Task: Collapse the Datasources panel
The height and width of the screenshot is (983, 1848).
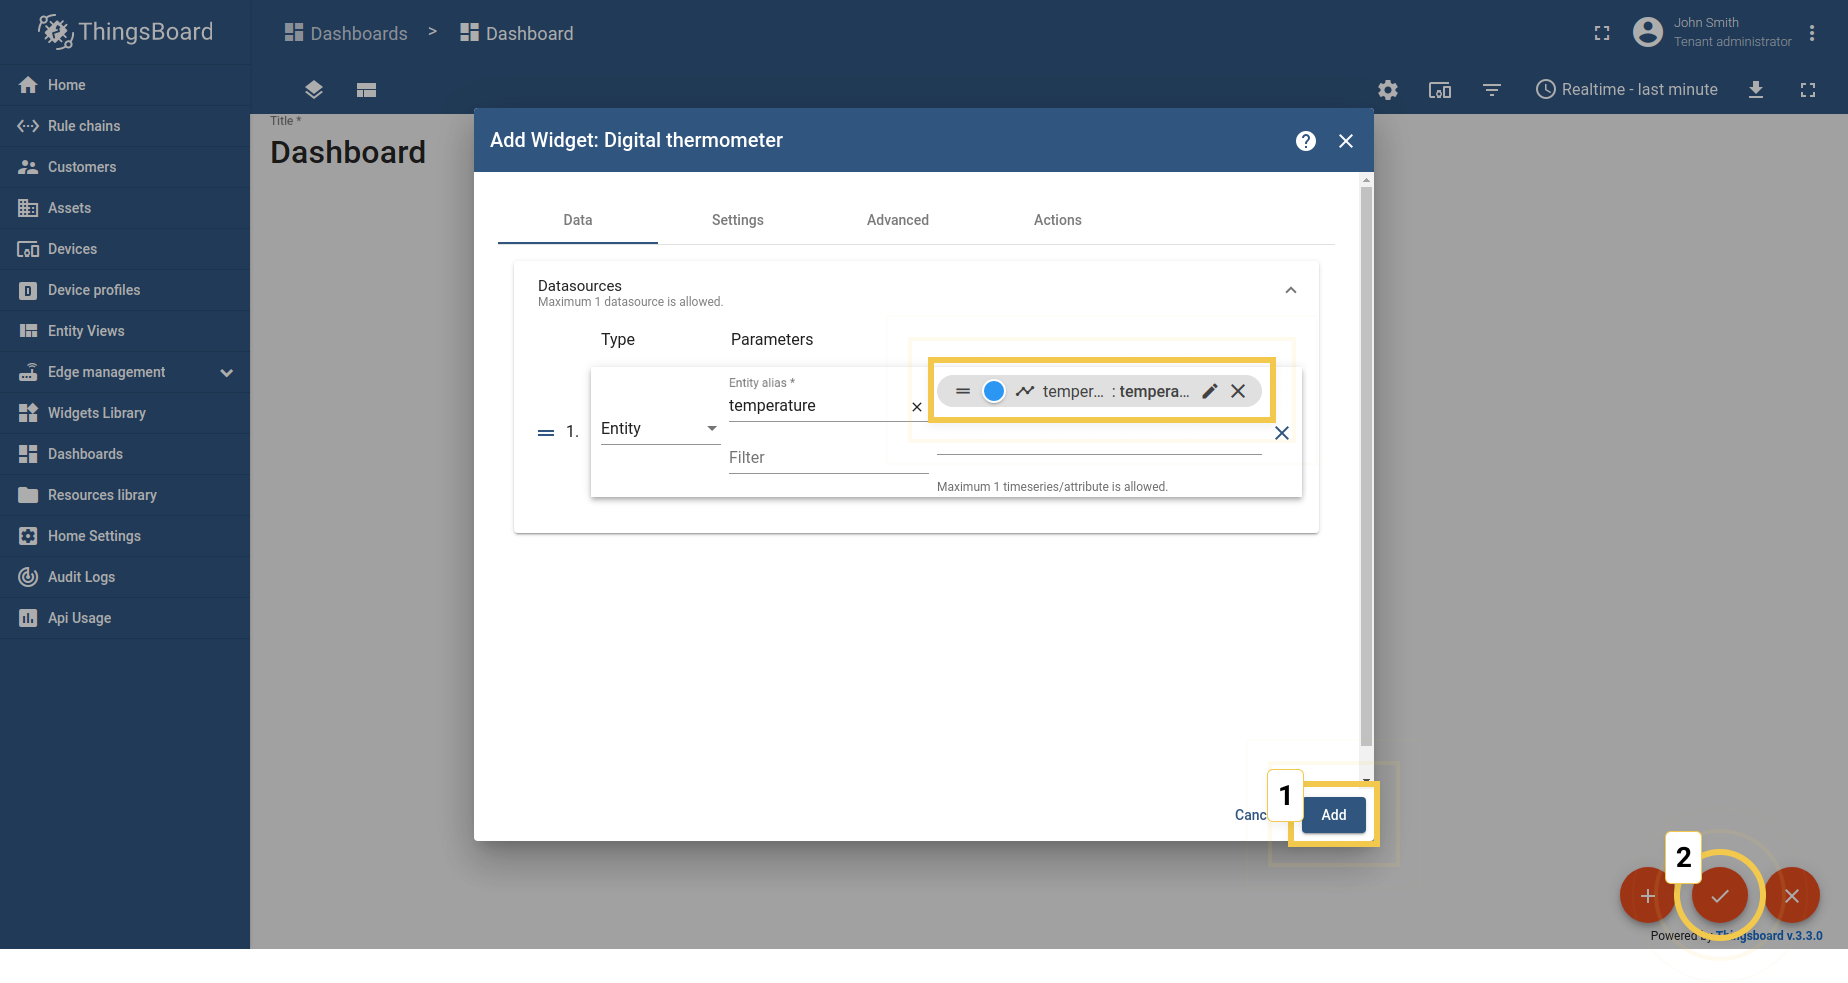Action: (1290, 291)
